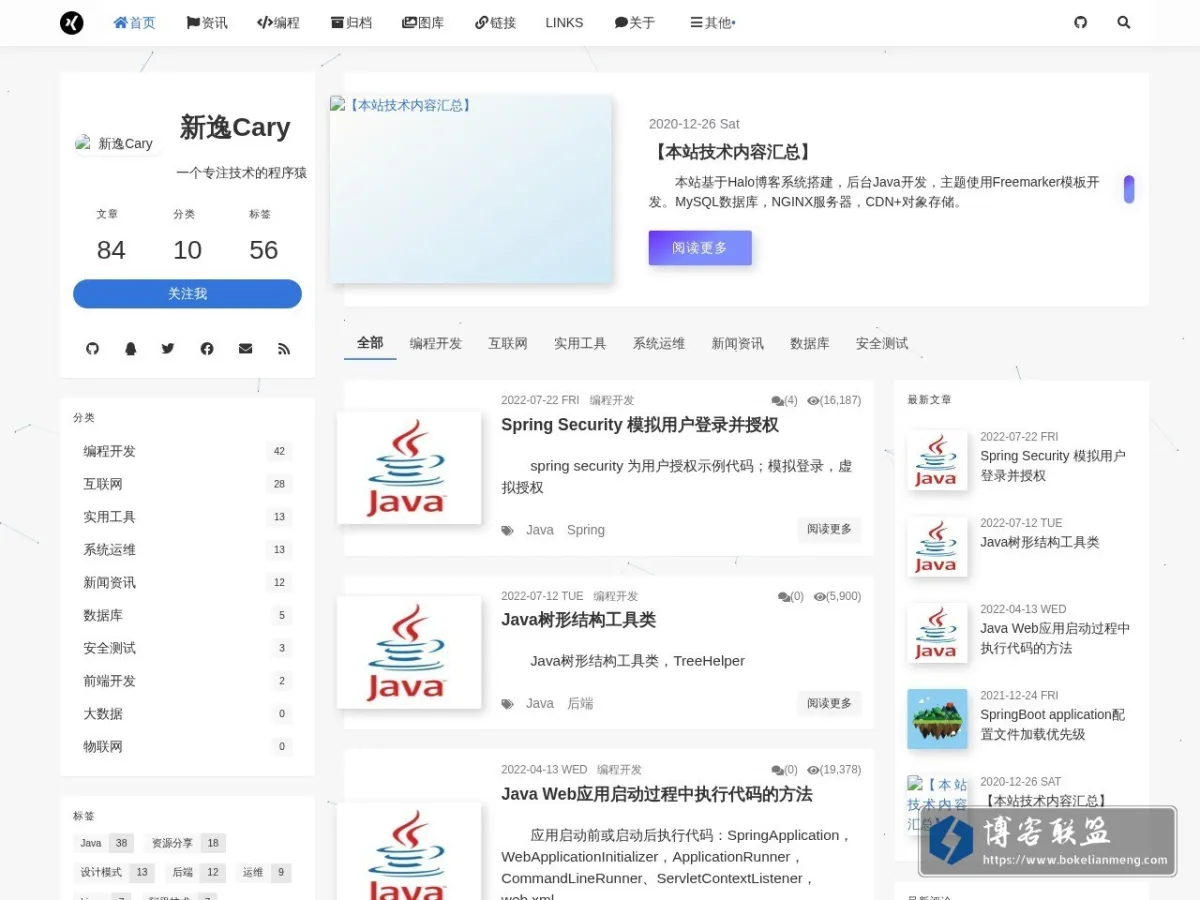Open Java Web应用启动过程中执行代码的方法 main title
The height and width of the screenshot is (900, 1200).
click(657, 794)
